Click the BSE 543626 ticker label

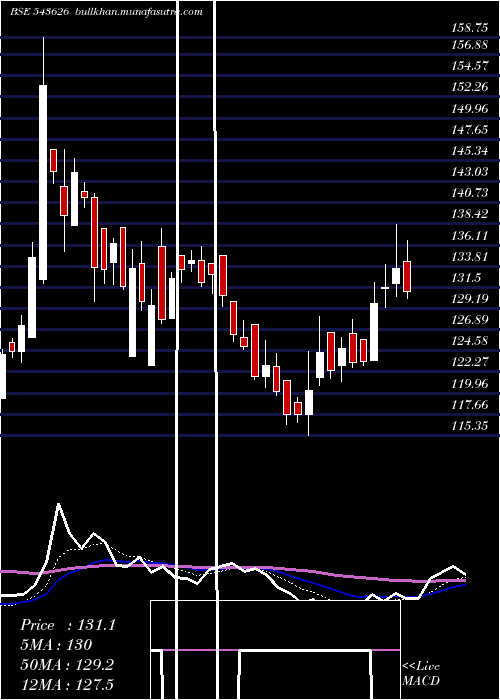pos(39,12)
